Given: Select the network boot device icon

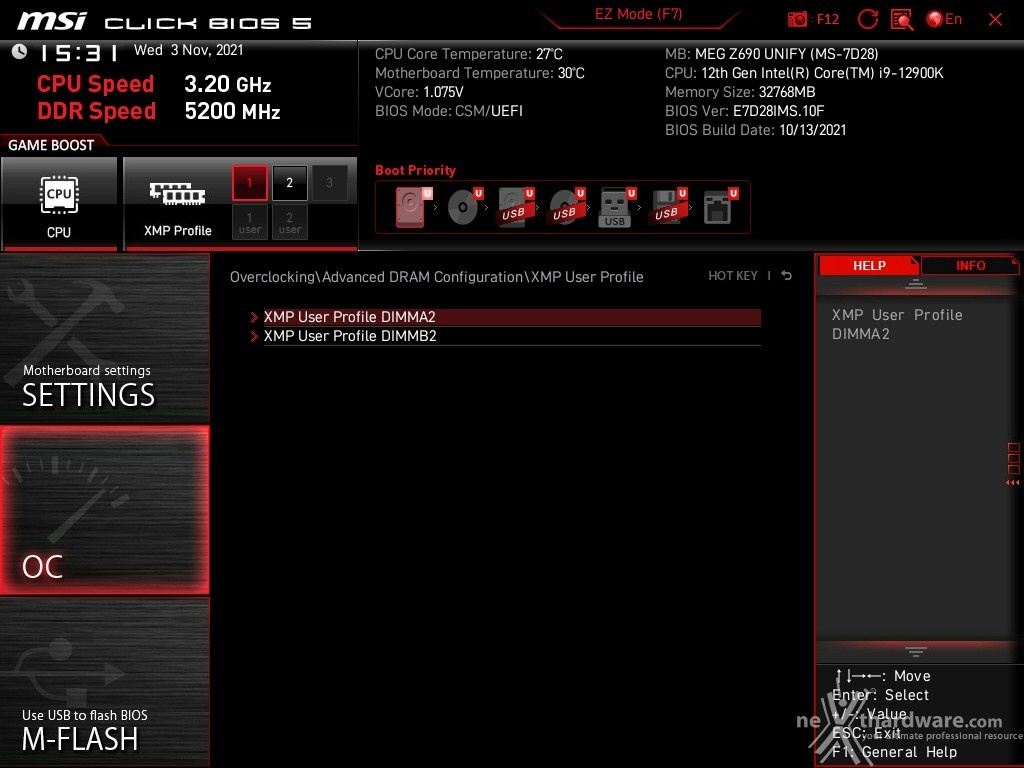Looking at the screenshot, I should click(x=718, y=207).
